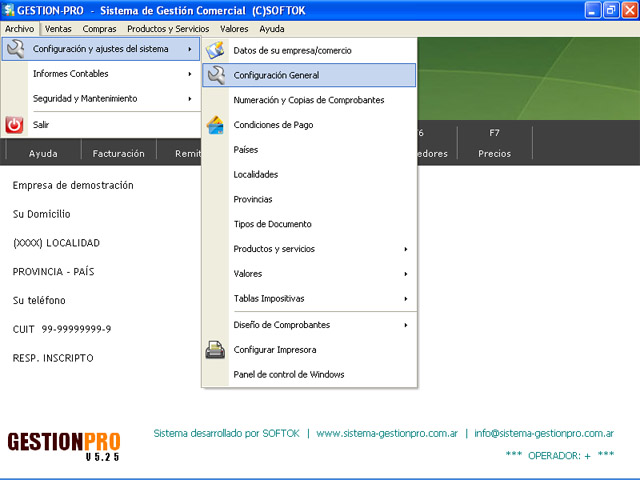Minimize the GESTION-PRO window
Image resolution: width=640 pixels, height=480 pixels.
click(x=593, y=11)
